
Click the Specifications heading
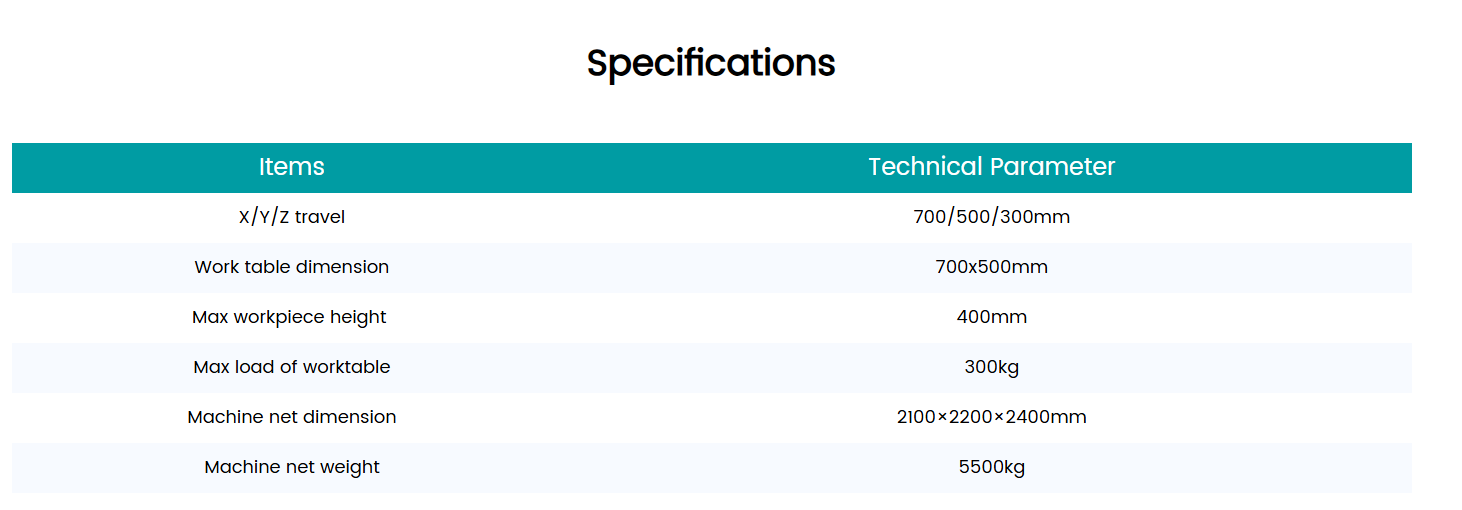tap(710, 63)
